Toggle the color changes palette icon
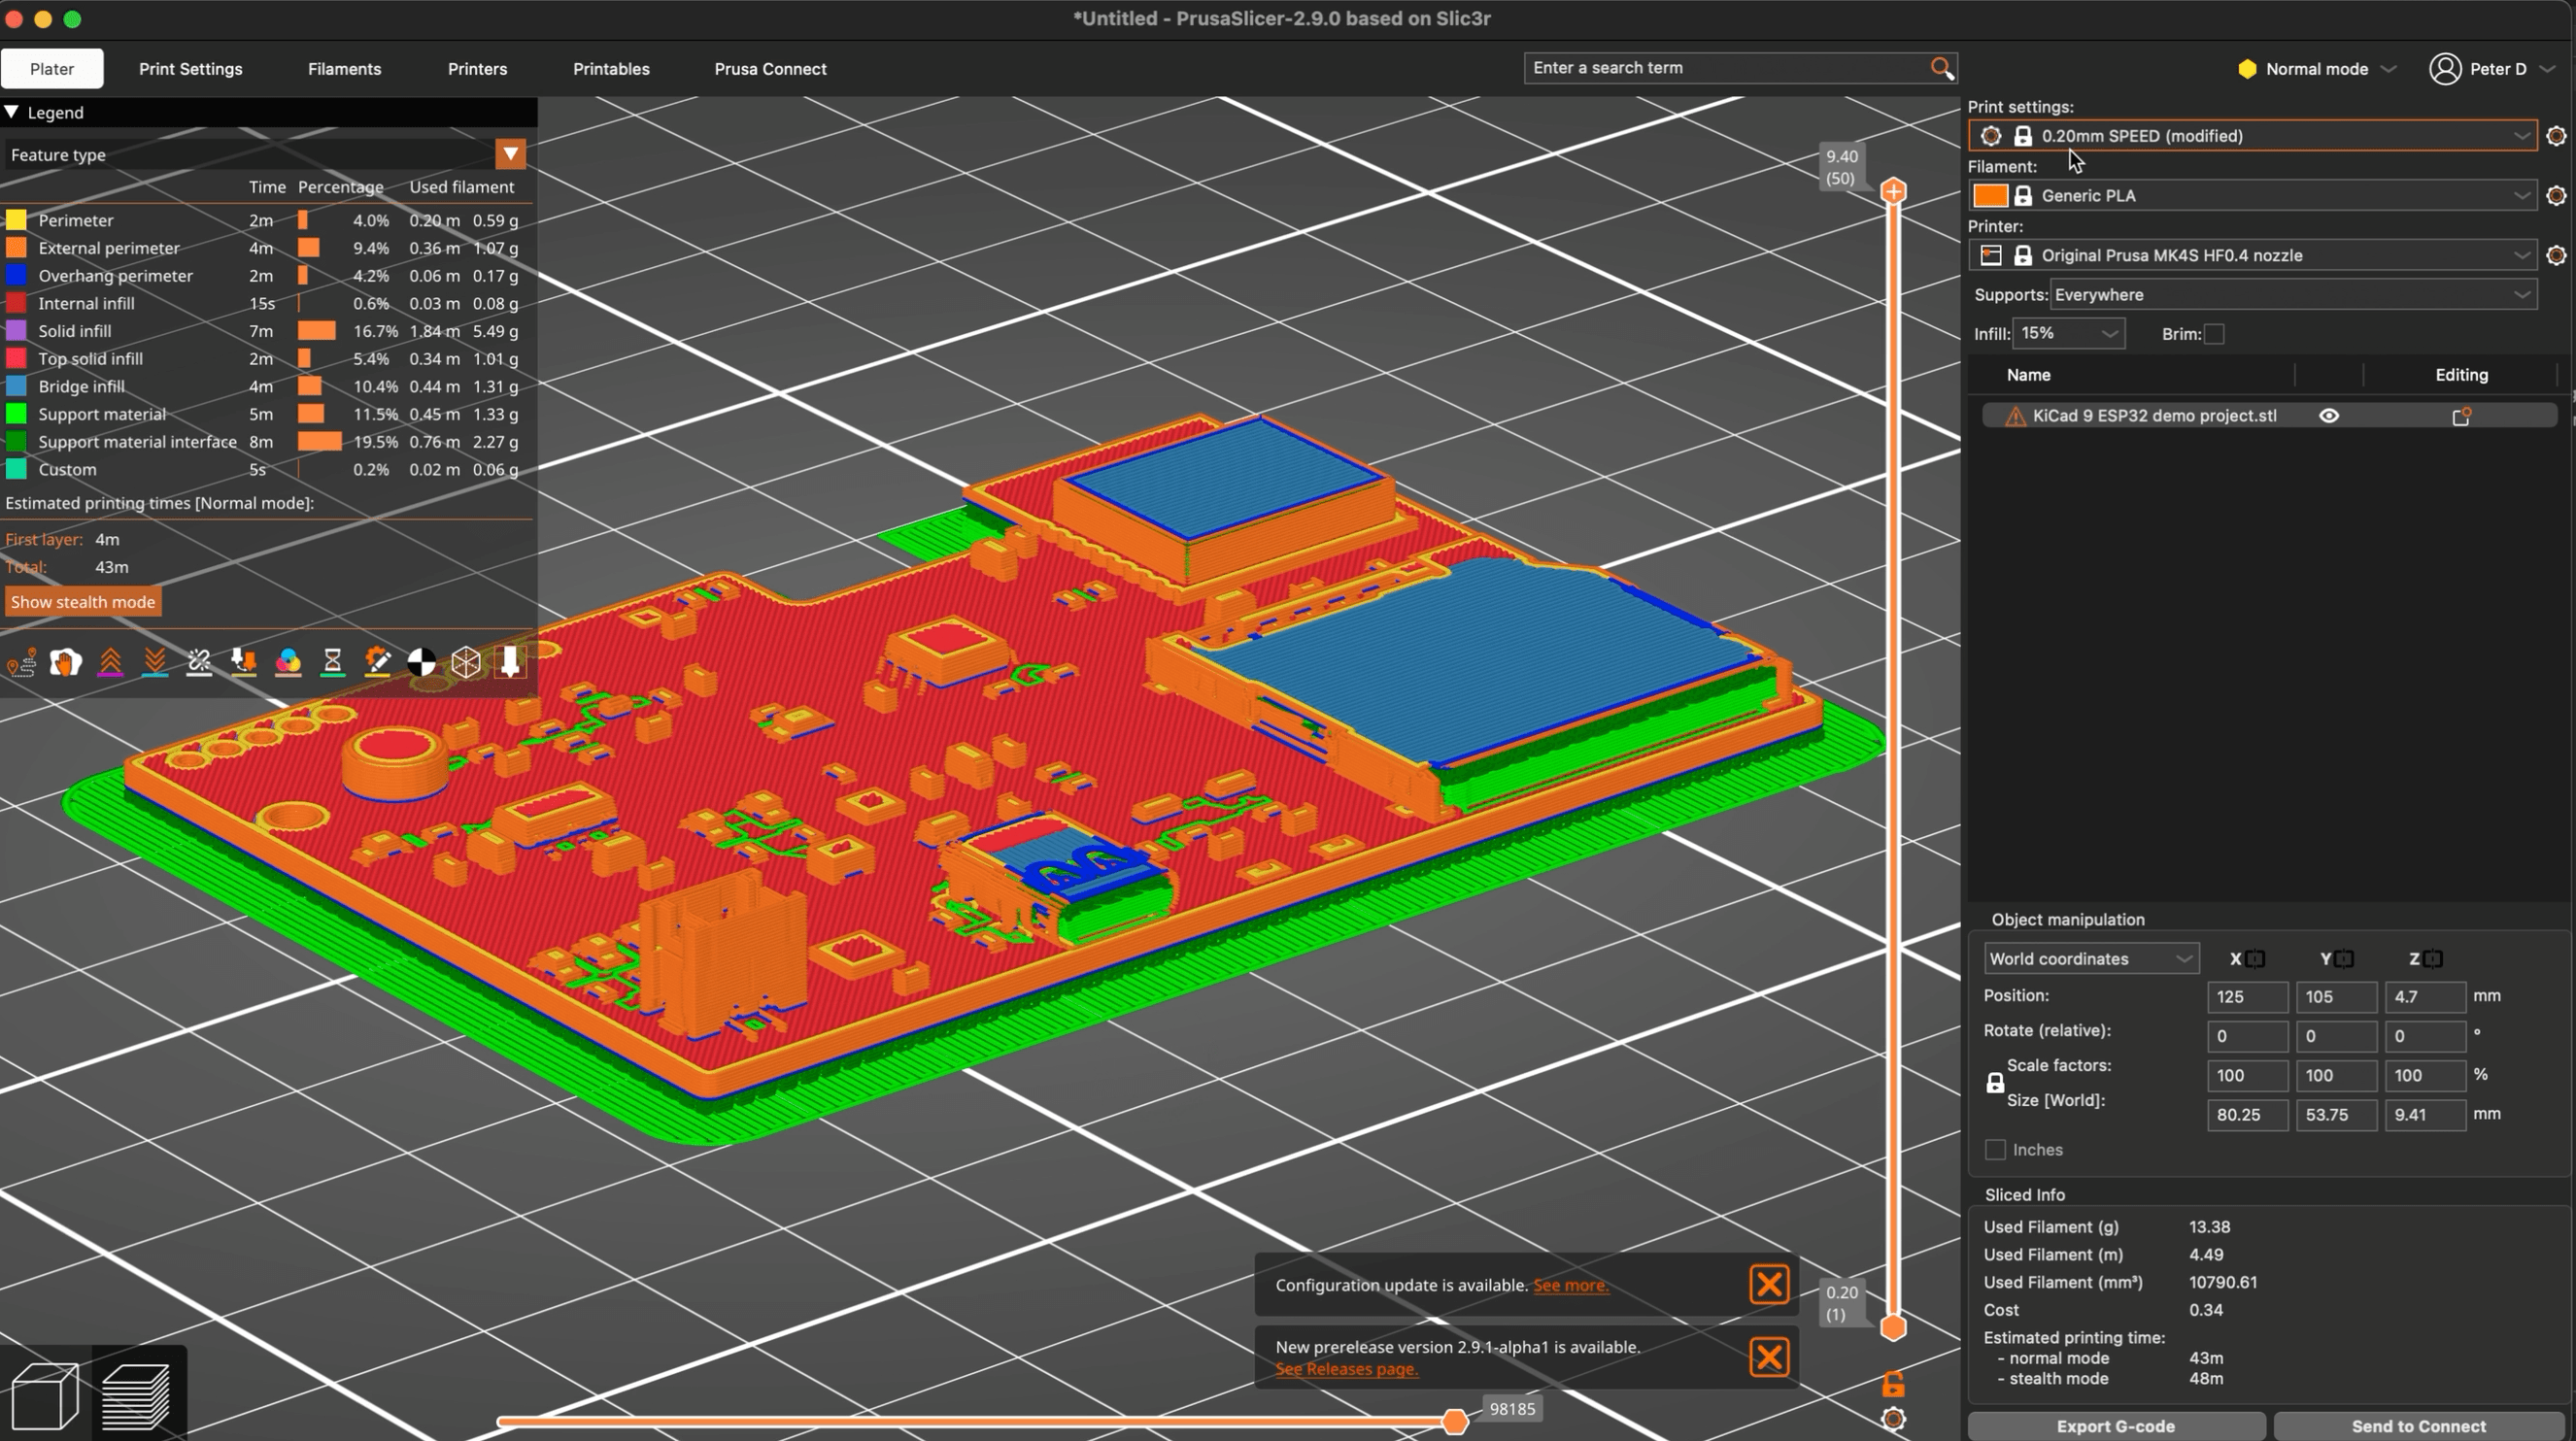 [288, 663]
